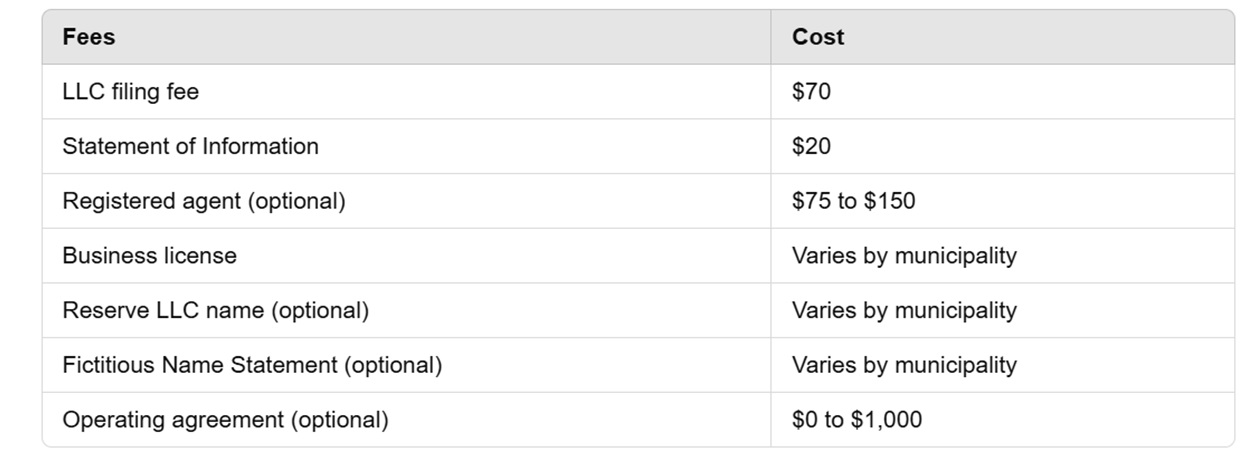
Task: Click the $20 cost value
Action: [x=811, y=146]
